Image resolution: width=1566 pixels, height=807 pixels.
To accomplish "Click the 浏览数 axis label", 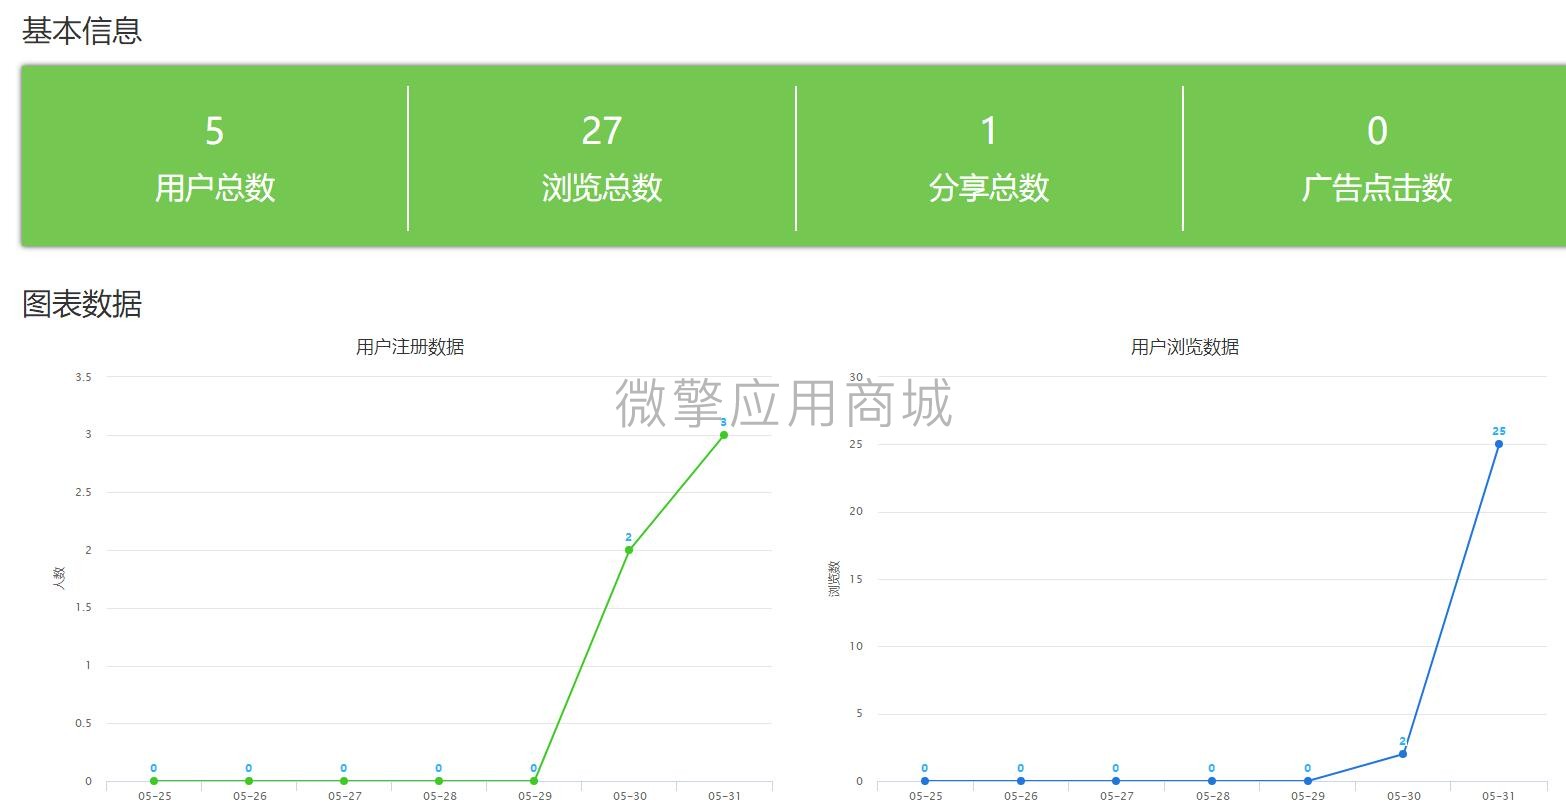I will [834, 579].
